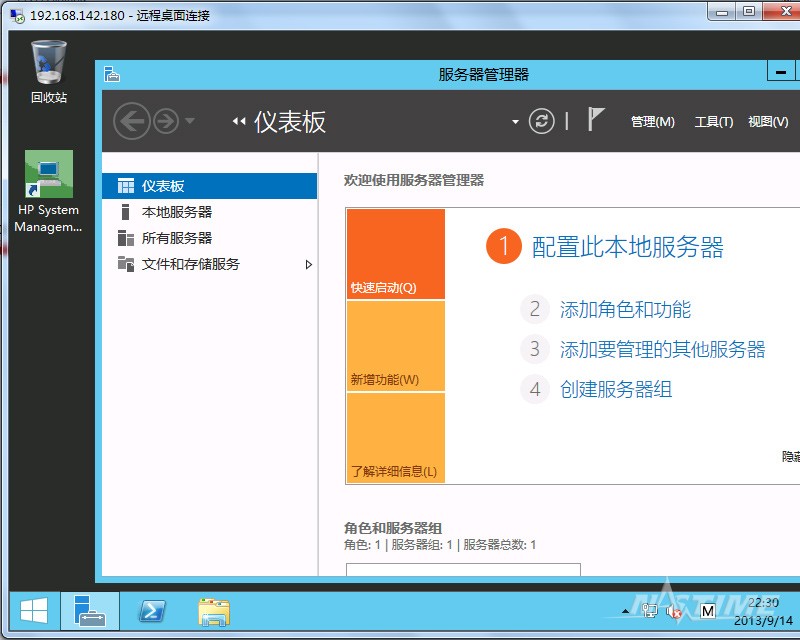
Task: Open the Windows Start button
Action: (34, 611)
